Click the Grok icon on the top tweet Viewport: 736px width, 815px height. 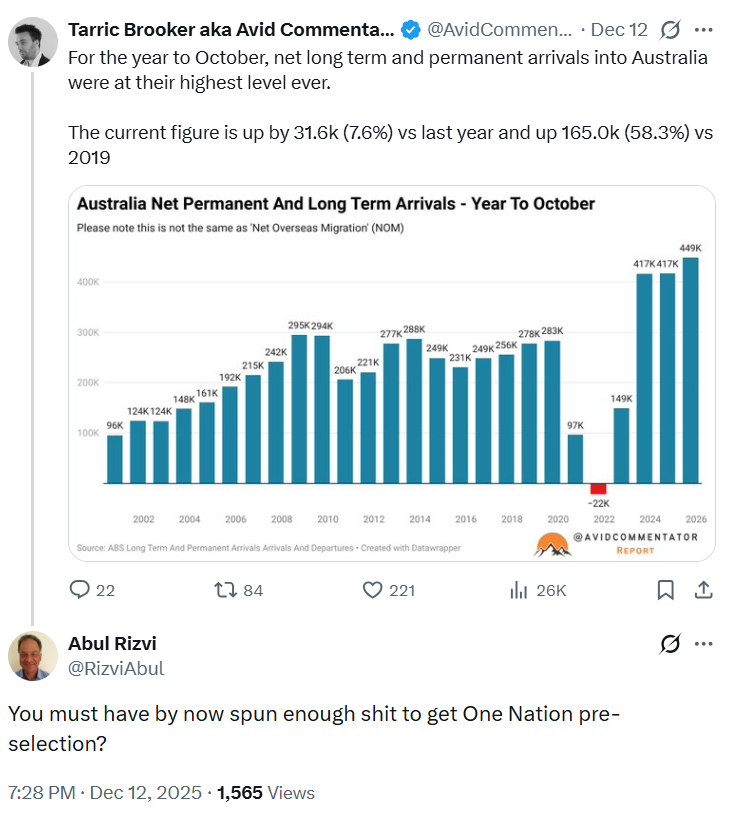coord(672,30)
